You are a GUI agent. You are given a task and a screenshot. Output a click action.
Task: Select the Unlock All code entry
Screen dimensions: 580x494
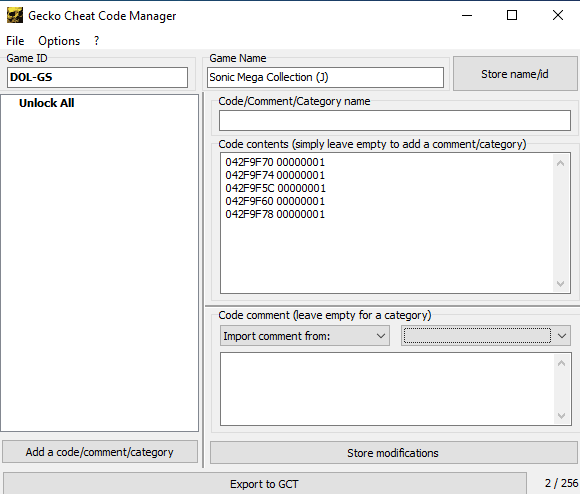pyautogui.click(x=47, y=103)
